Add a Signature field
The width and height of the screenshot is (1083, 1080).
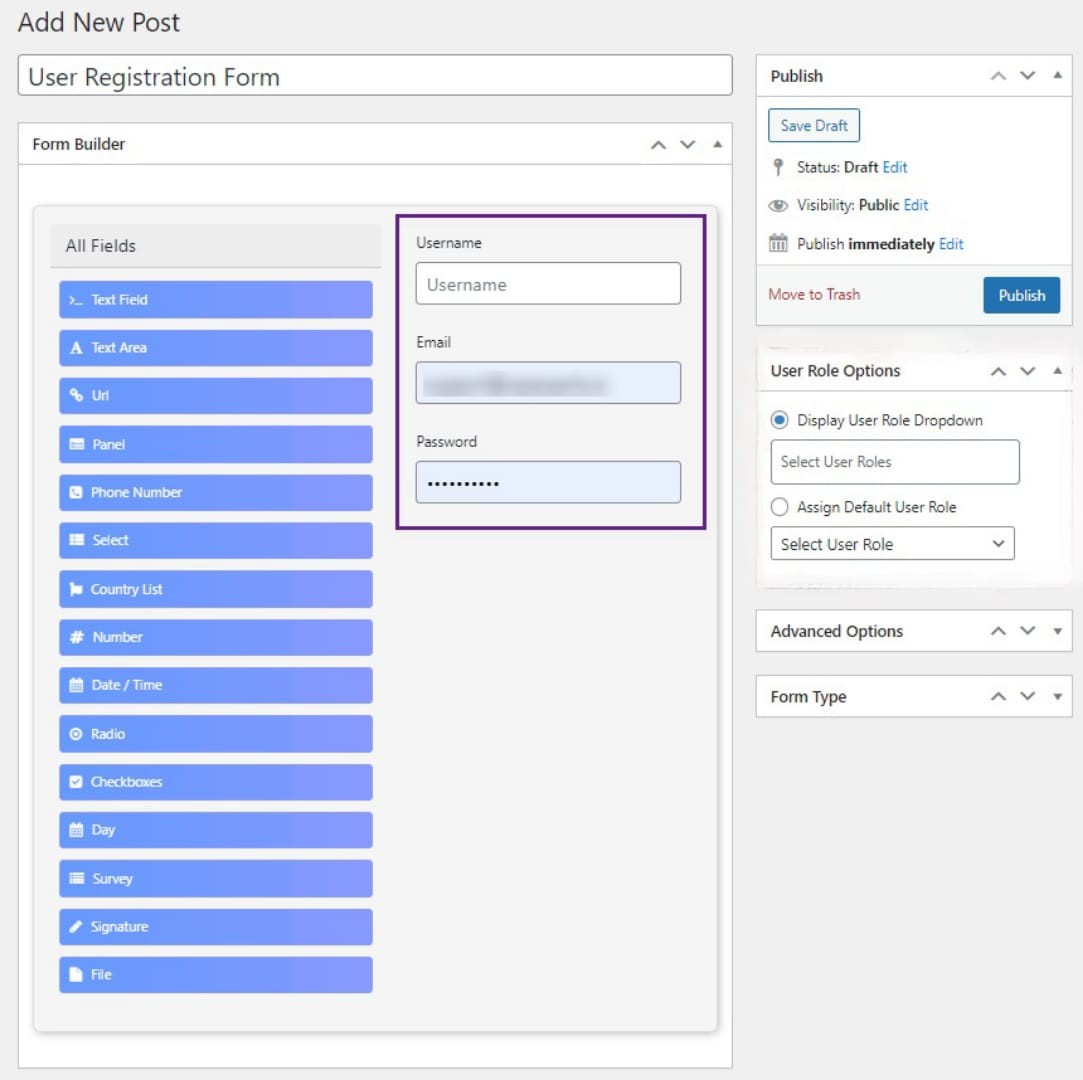click(x=215, y=926)
